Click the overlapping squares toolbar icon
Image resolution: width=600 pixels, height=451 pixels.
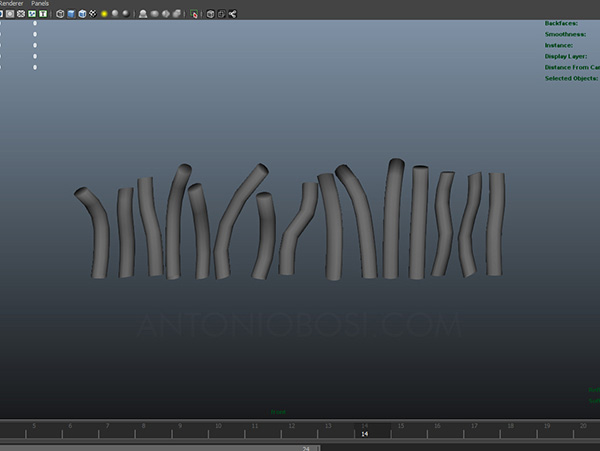point(221,14)
